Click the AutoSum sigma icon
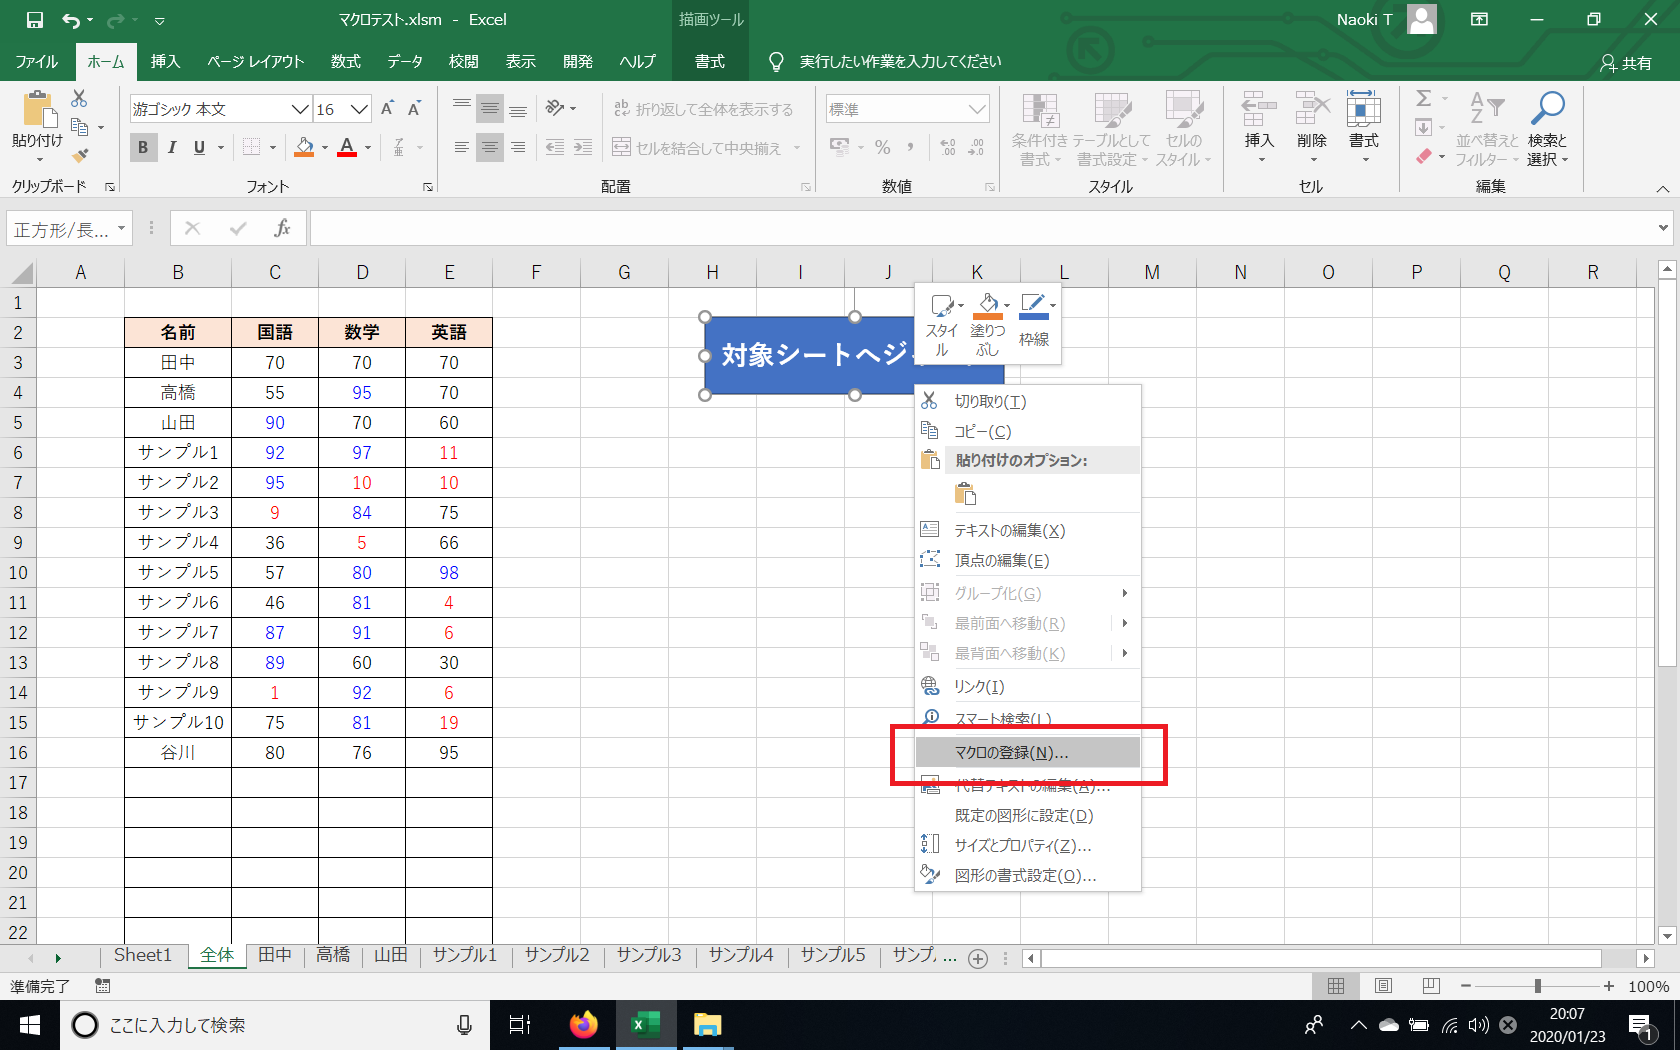Screen dimensions: 1680x1050 (x=1424, y=98)
